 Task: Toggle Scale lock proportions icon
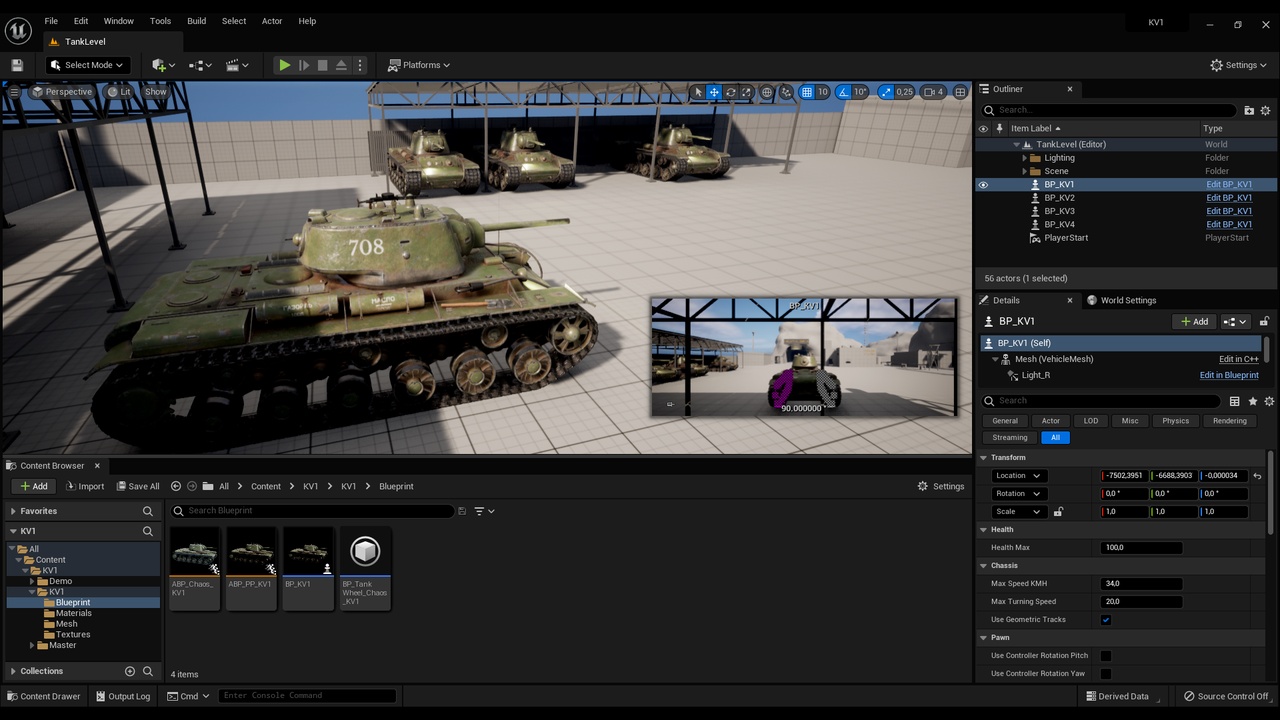1058,512
